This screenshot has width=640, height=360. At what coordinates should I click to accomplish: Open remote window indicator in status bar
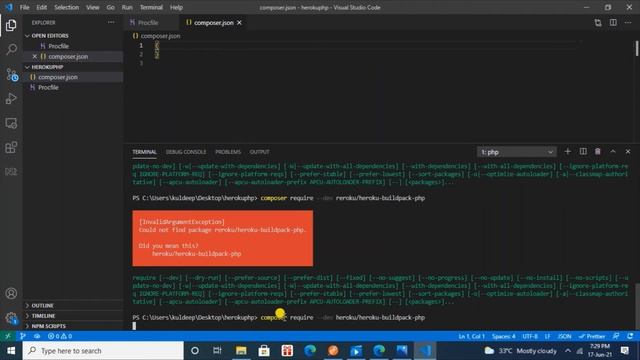(x=8, y=336)
